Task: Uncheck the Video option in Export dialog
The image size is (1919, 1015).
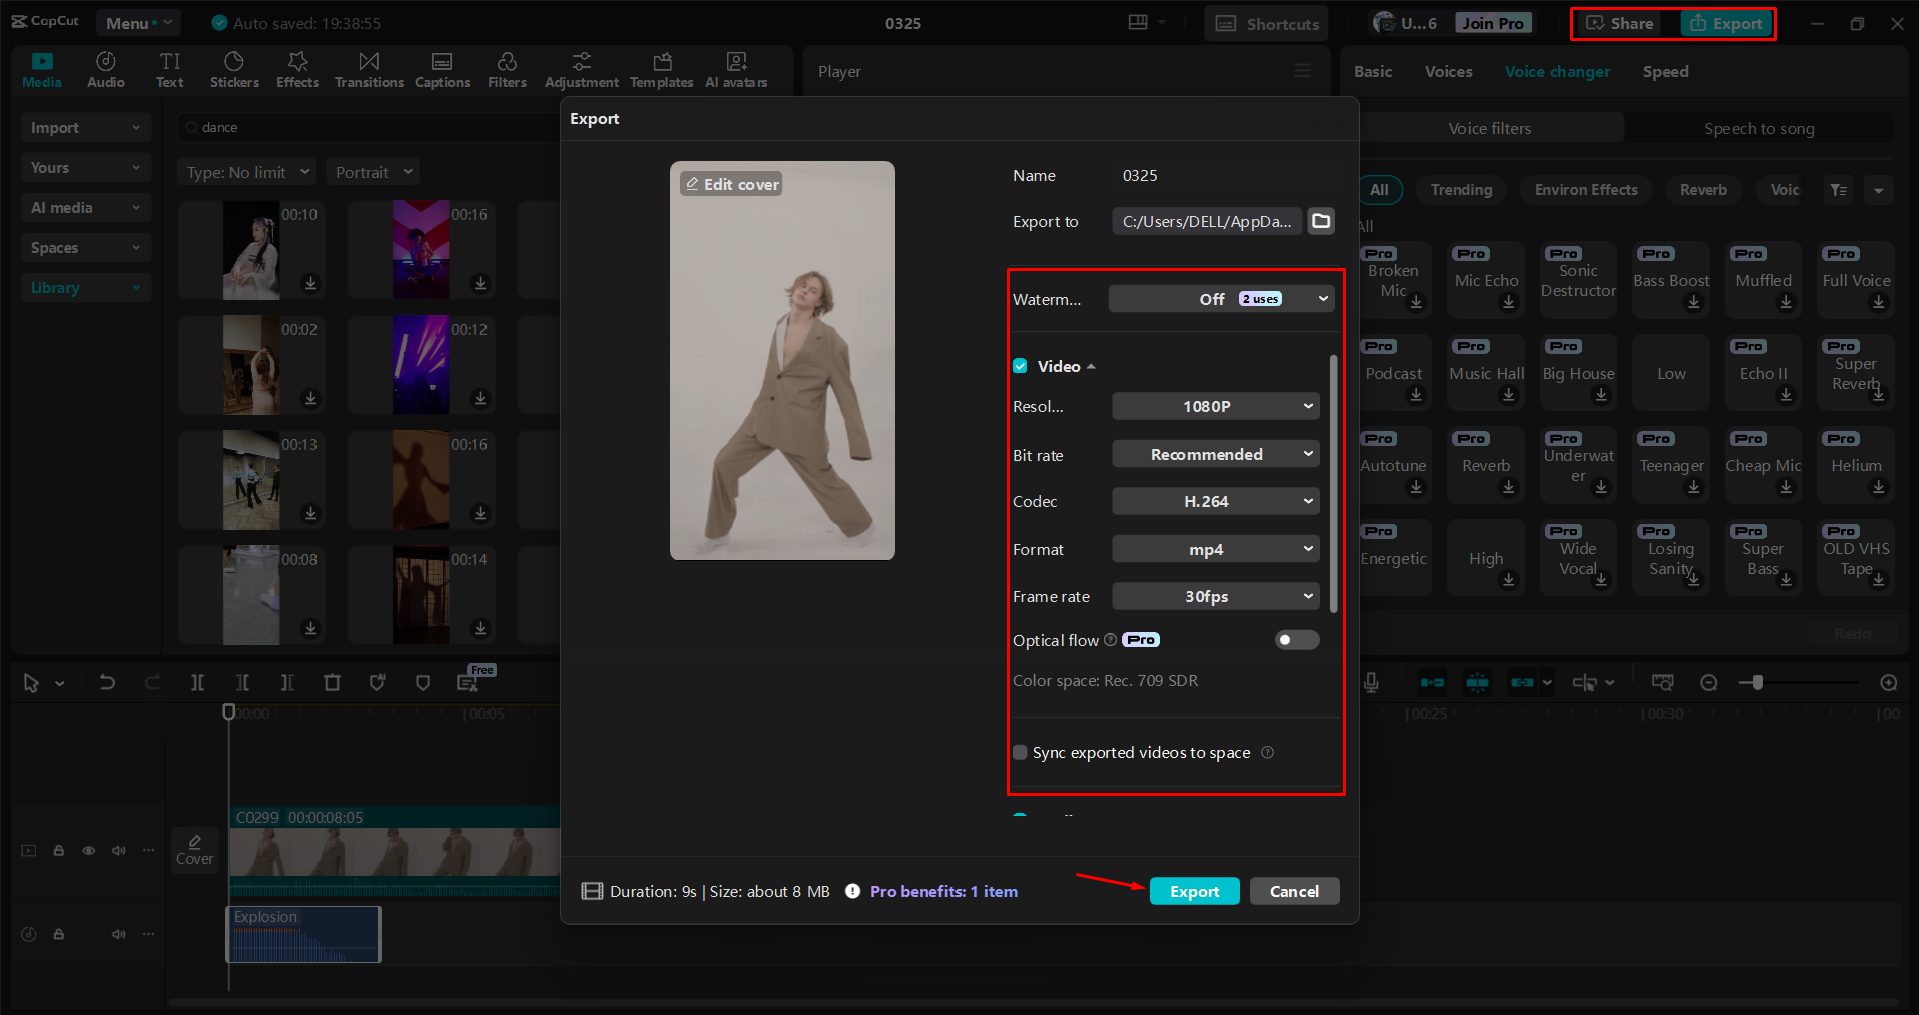Action: click(x=1020, y=366)
